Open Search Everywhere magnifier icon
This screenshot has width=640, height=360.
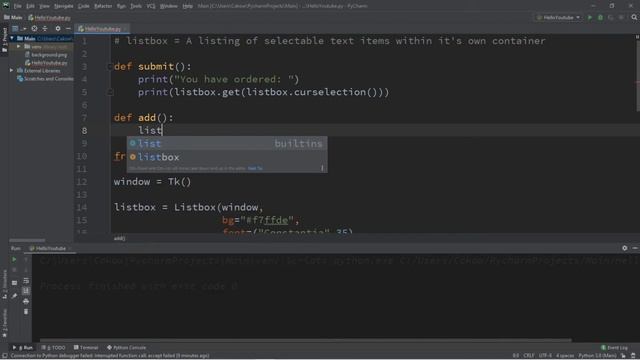[x=634, y=18]
